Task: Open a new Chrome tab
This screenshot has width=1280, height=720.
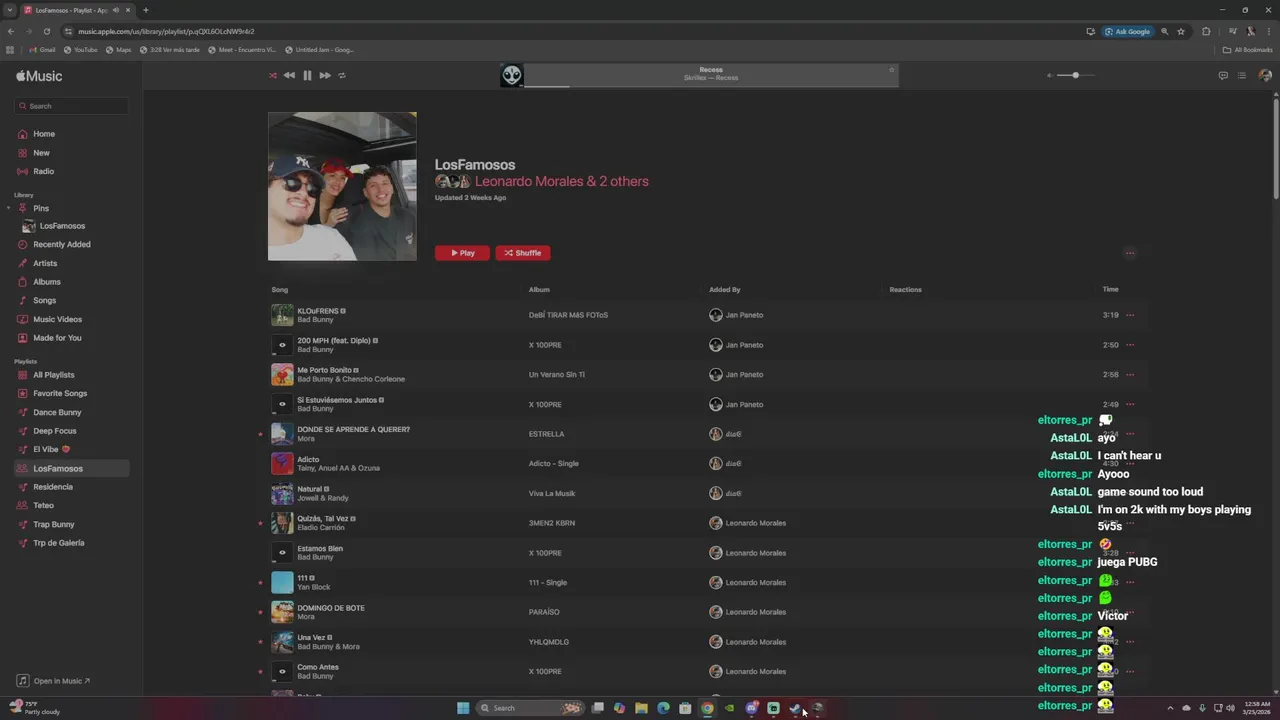Action: (x=145, y=10)
